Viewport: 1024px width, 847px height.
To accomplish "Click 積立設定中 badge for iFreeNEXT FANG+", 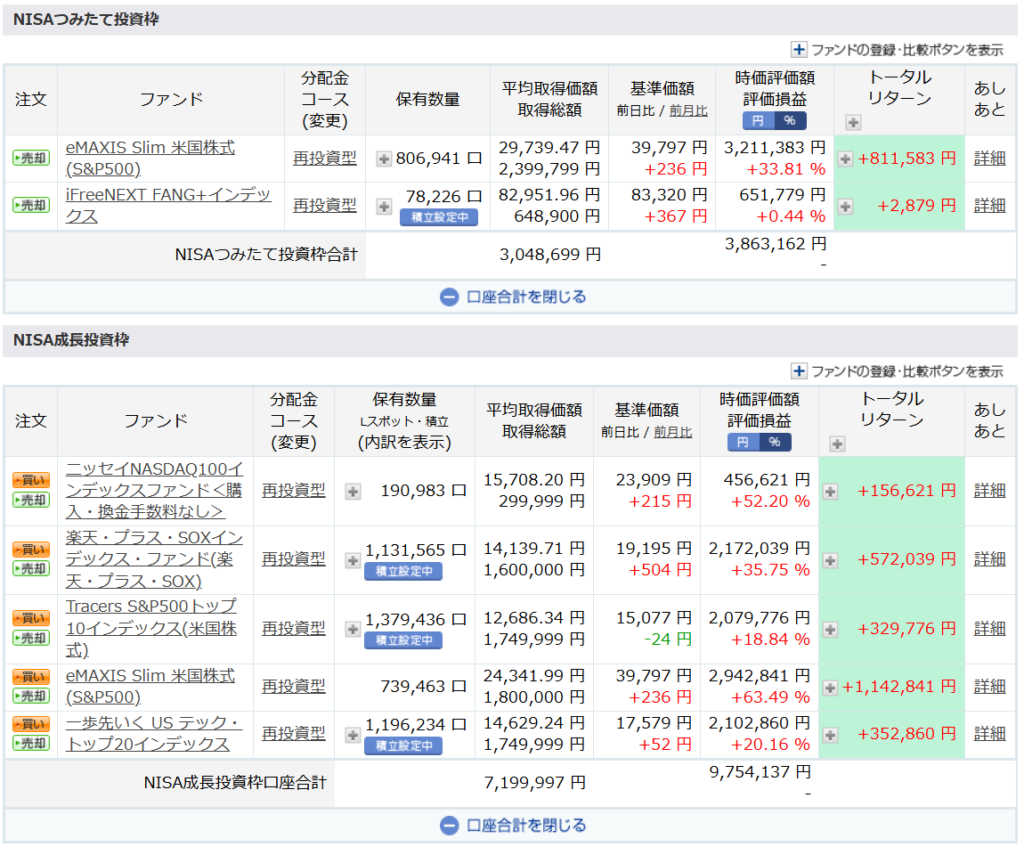I will point(439,217).
